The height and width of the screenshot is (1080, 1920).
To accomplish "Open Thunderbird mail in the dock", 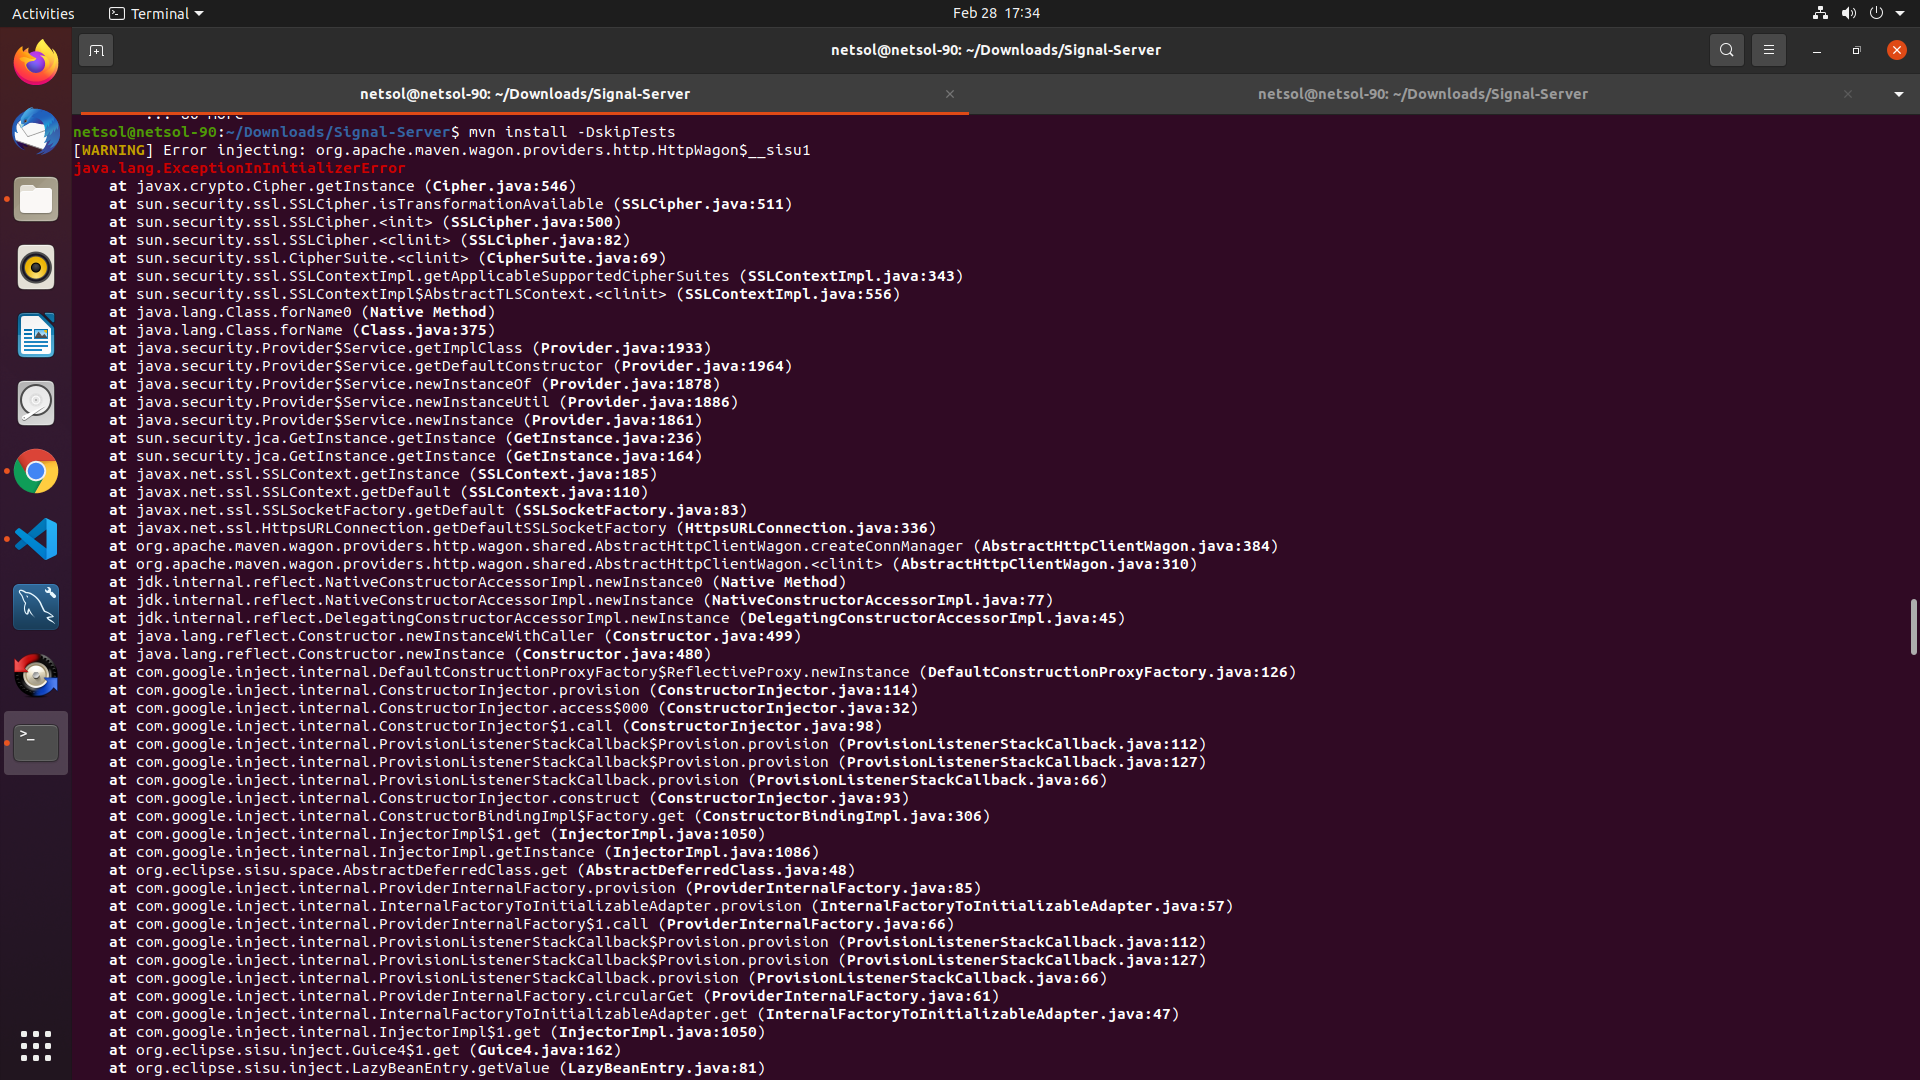I will [x=36, y=131].
